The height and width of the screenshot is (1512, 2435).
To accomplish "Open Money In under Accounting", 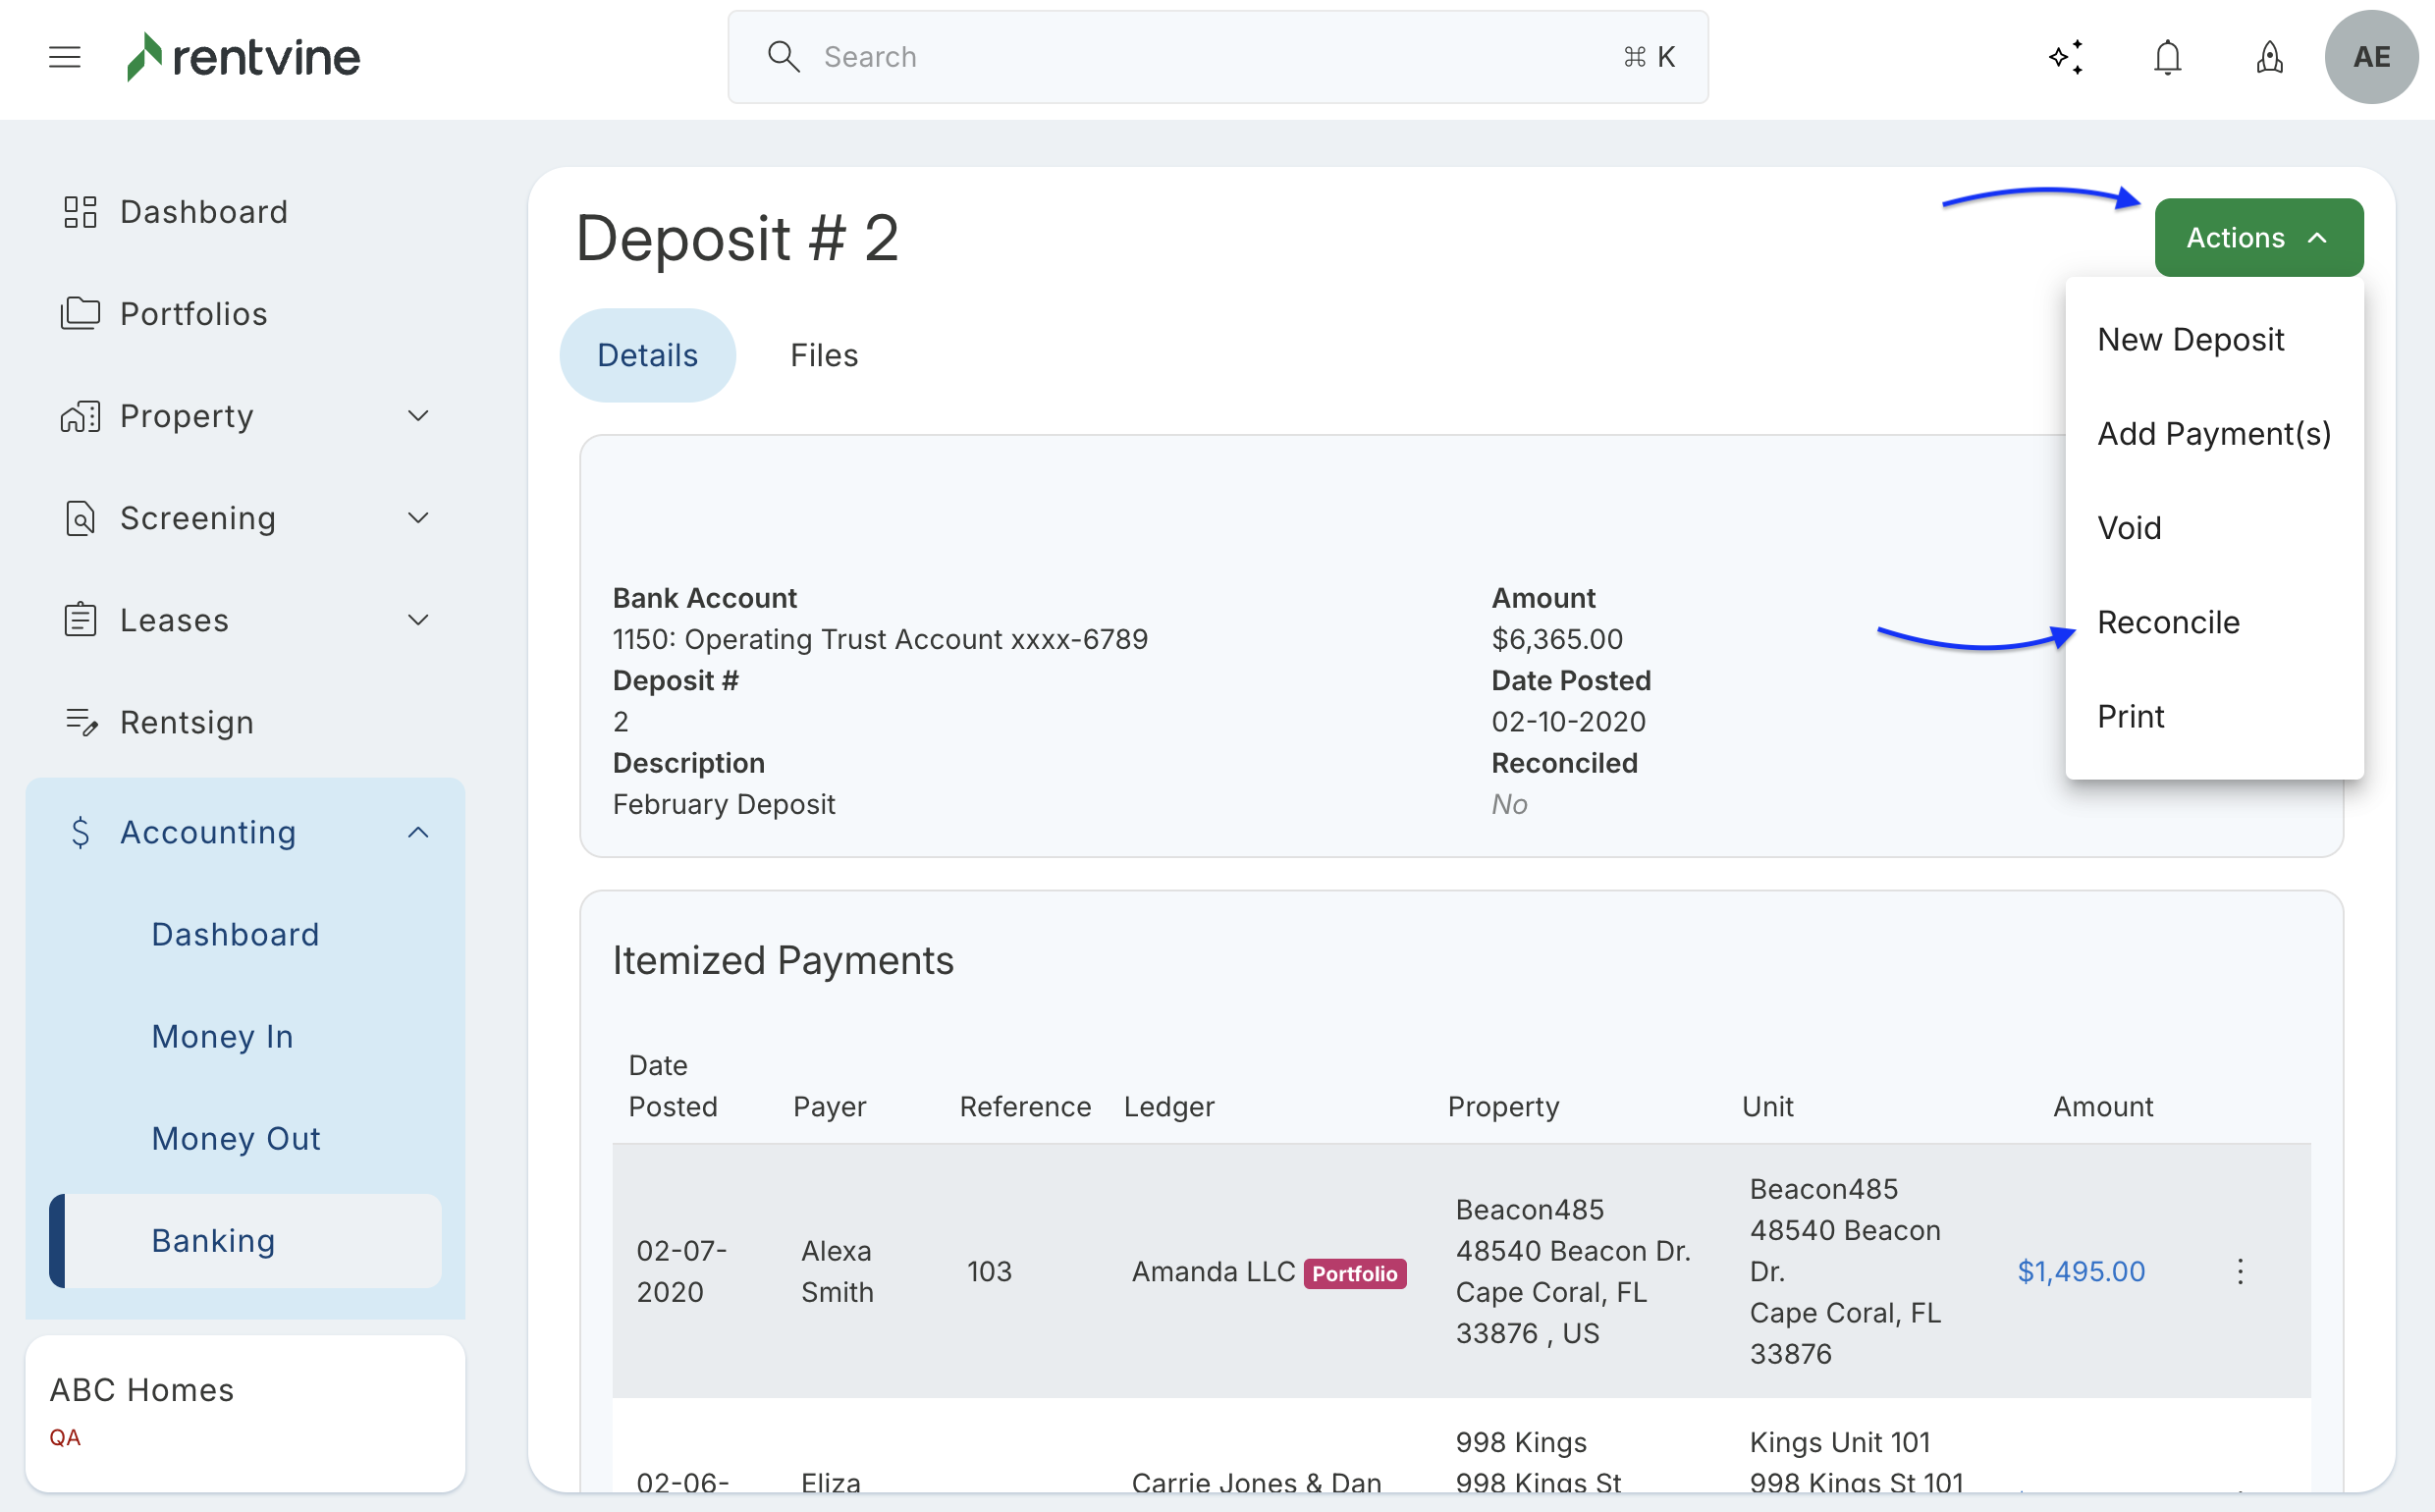I will (222, 1036).
